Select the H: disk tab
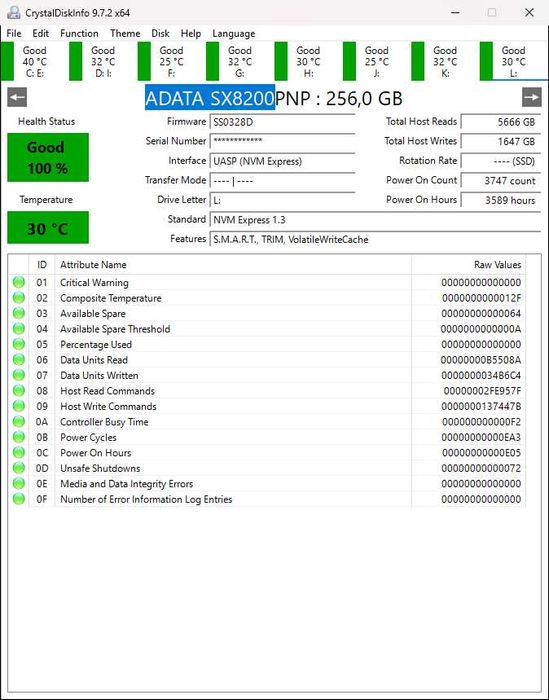This screenshot has width=549, height=700. pyautogui.click(x=308, y=61)
